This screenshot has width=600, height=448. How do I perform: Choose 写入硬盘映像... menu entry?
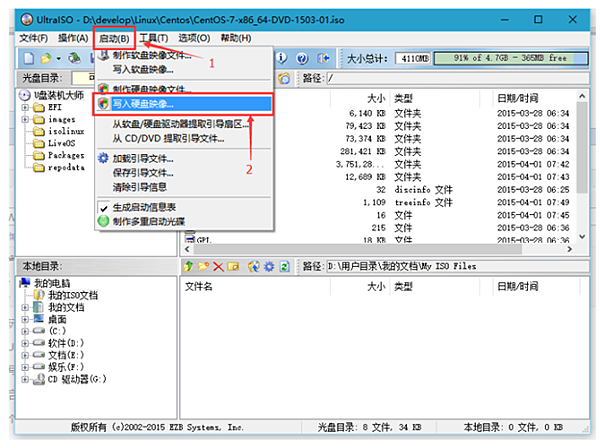point(183,104)
